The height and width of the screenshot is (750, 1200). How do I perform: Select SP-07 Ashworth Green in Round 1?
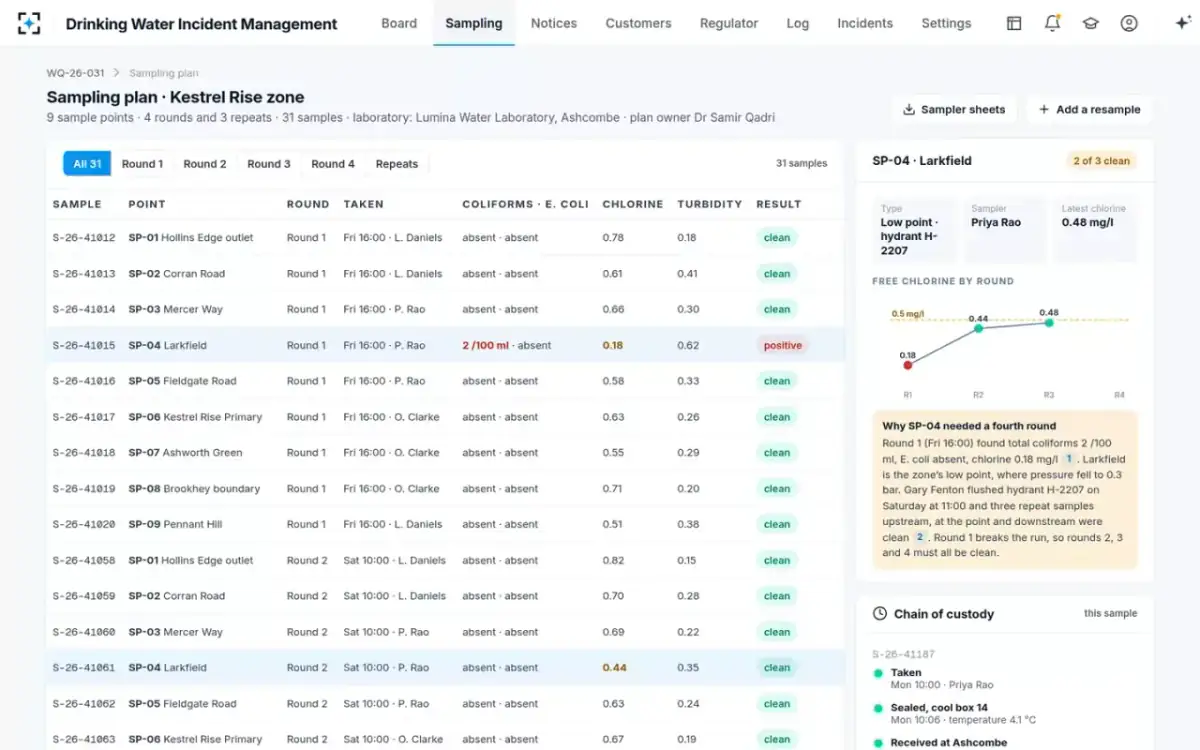click(445, 453)
